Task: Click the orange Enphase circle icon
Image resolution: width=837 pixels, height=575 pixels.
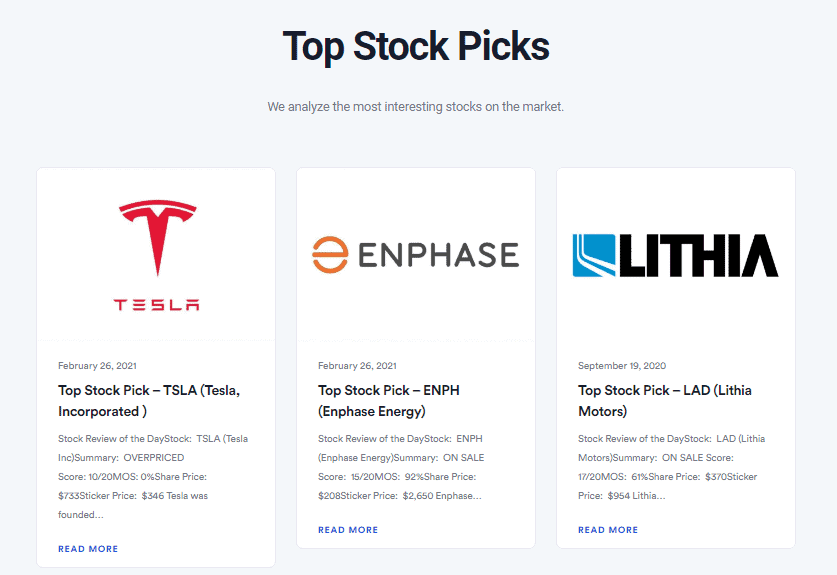Action: point(329,254)
